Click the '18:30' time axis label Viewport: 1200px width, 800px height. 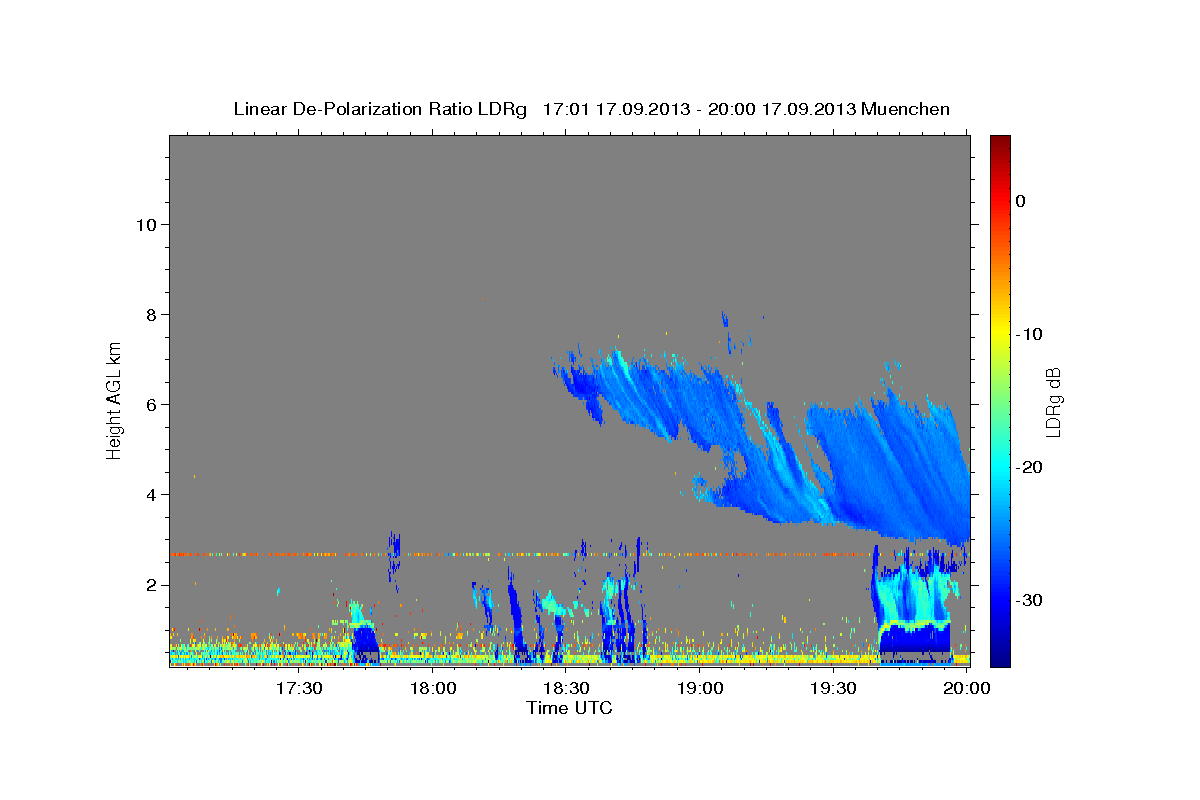[x=567, y=688]
